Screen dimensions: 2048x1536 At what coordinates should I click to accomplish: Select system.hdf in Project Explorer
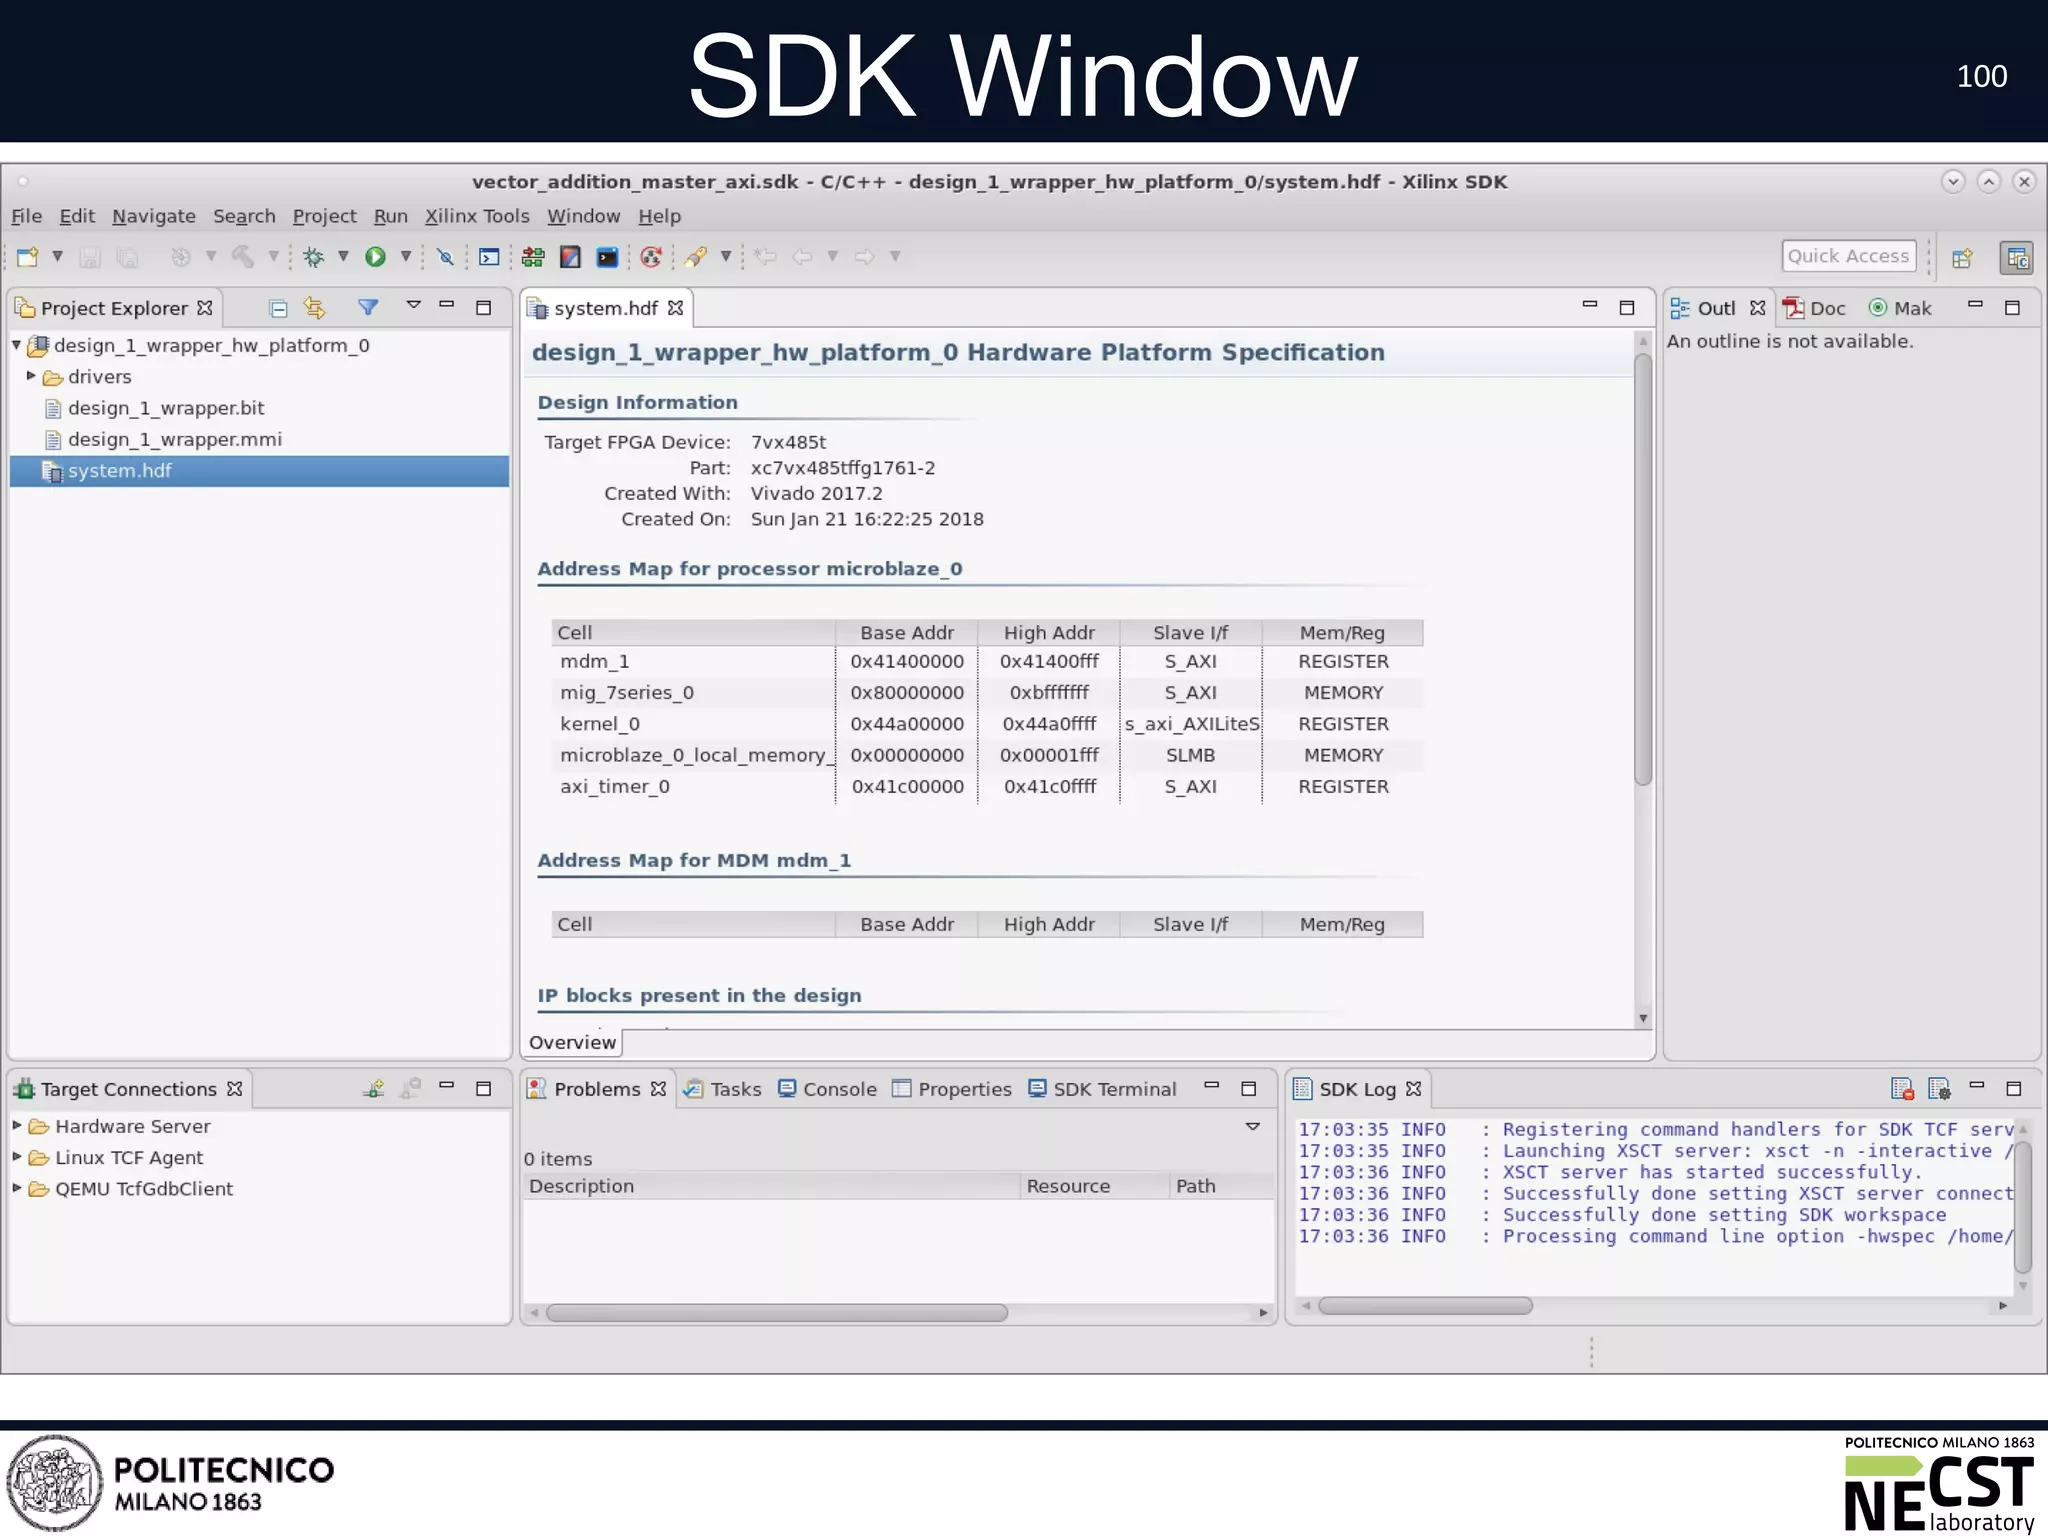[x=259, y=471]
